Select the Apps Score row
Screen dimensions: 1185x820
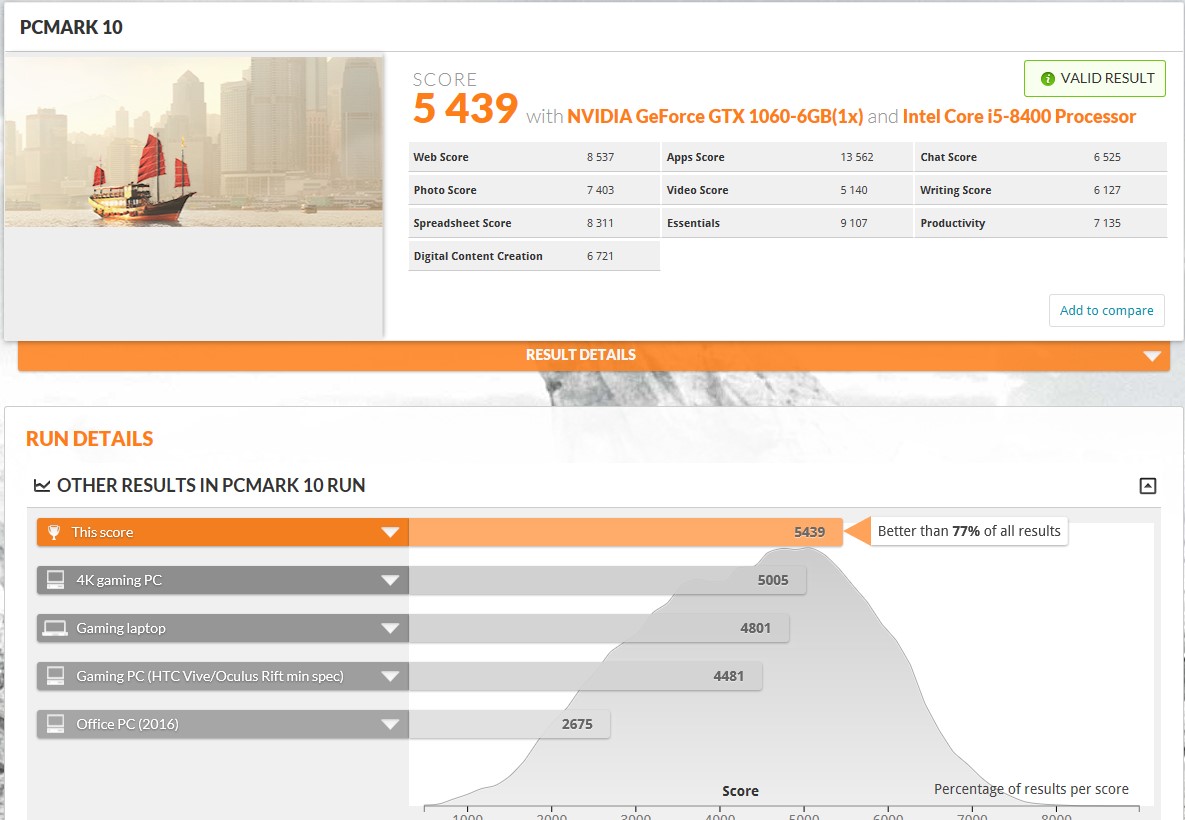coord(787,157)
